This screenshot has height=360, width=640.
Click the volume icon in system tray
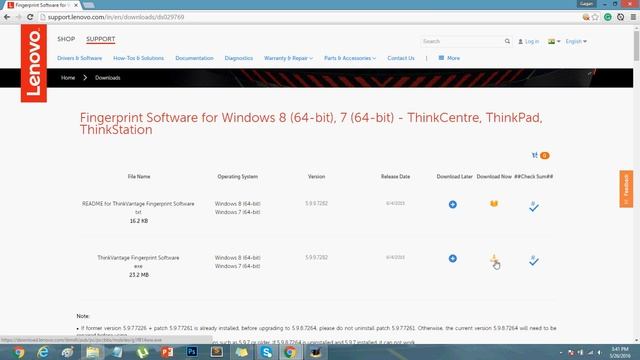click(600, 352)
